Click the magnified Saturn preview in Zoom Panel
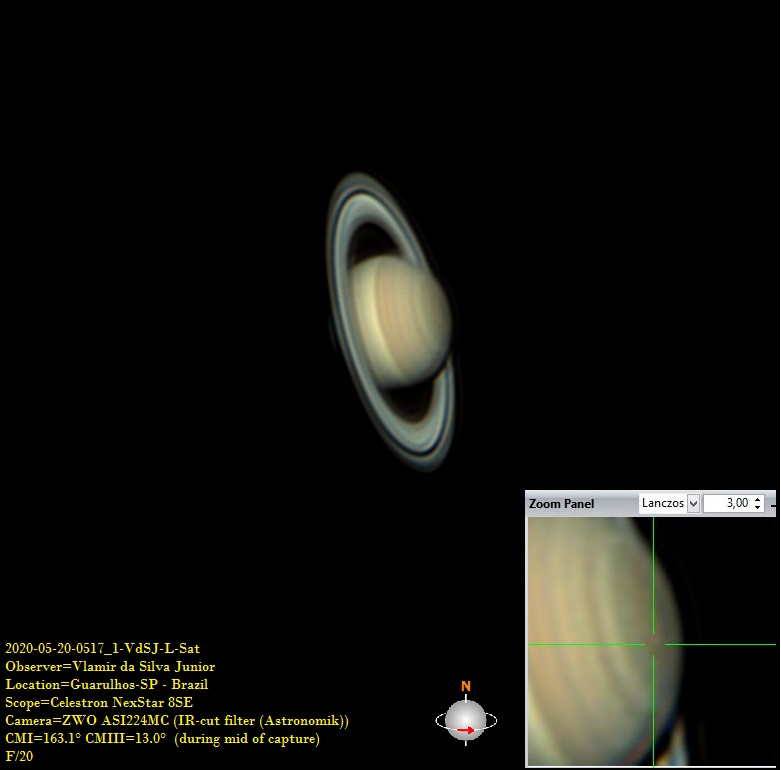The image size is (781, 770). click(651, 642)
